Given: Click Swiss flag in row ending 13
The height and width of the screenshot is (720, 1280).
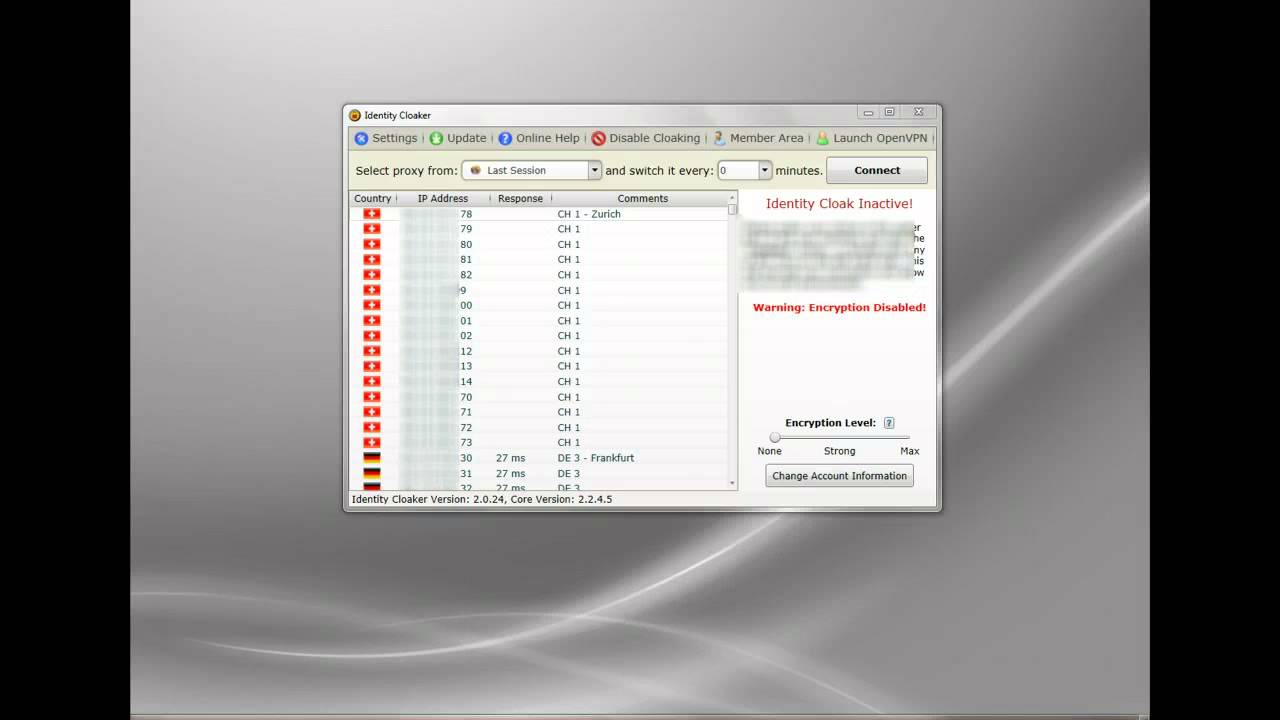Looking at the screenshot, I should point(371,366).
